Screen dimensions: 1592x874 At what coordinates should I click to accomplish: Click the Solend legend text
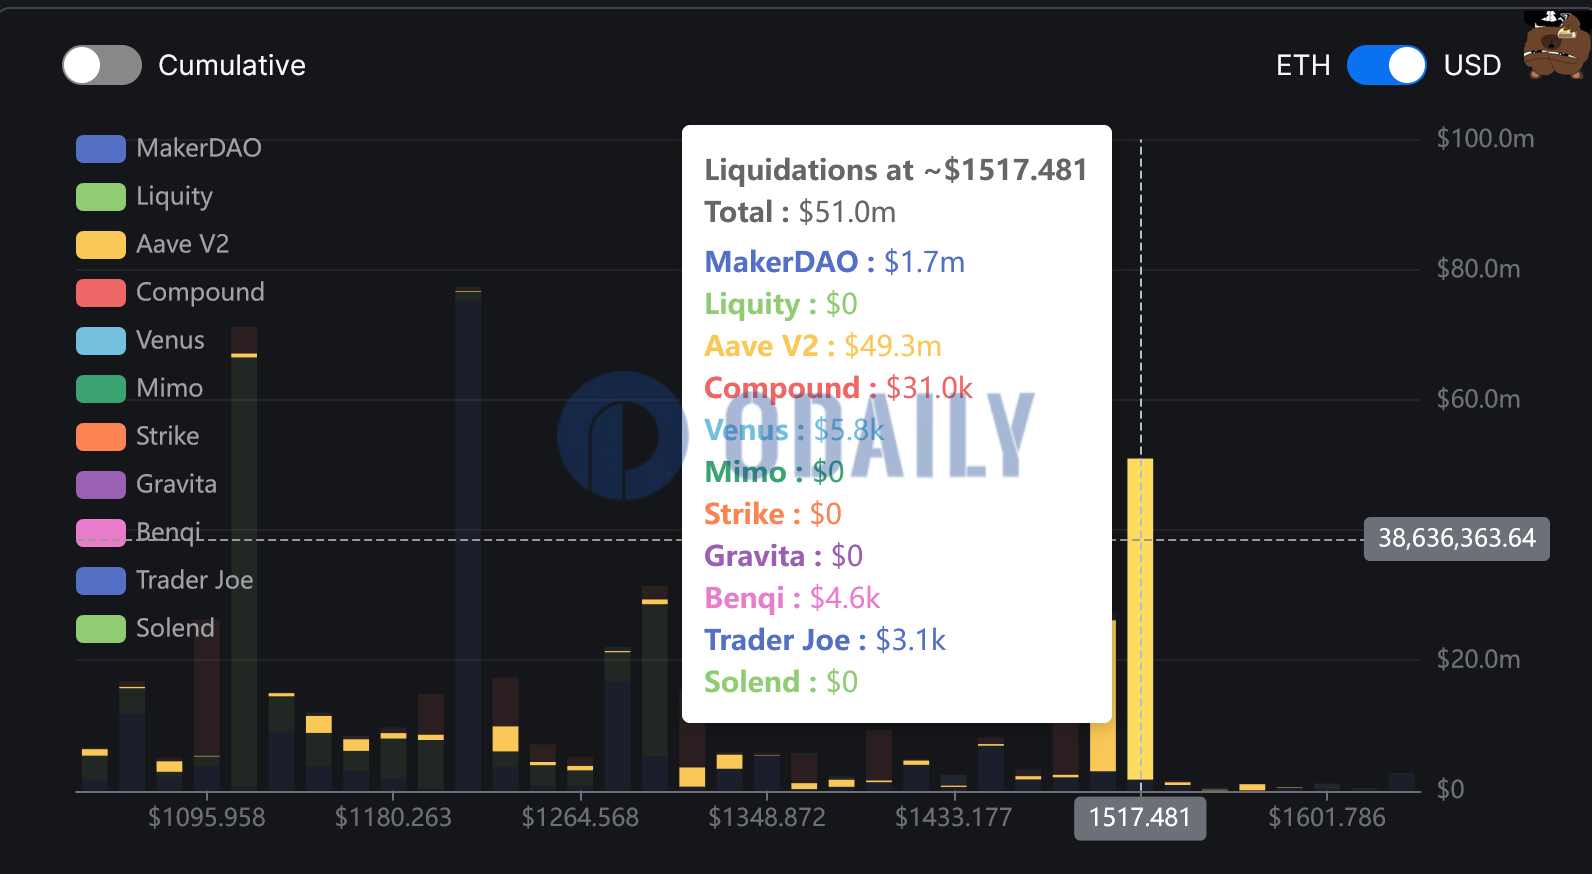pyautogui.click(x=175, y=628)
